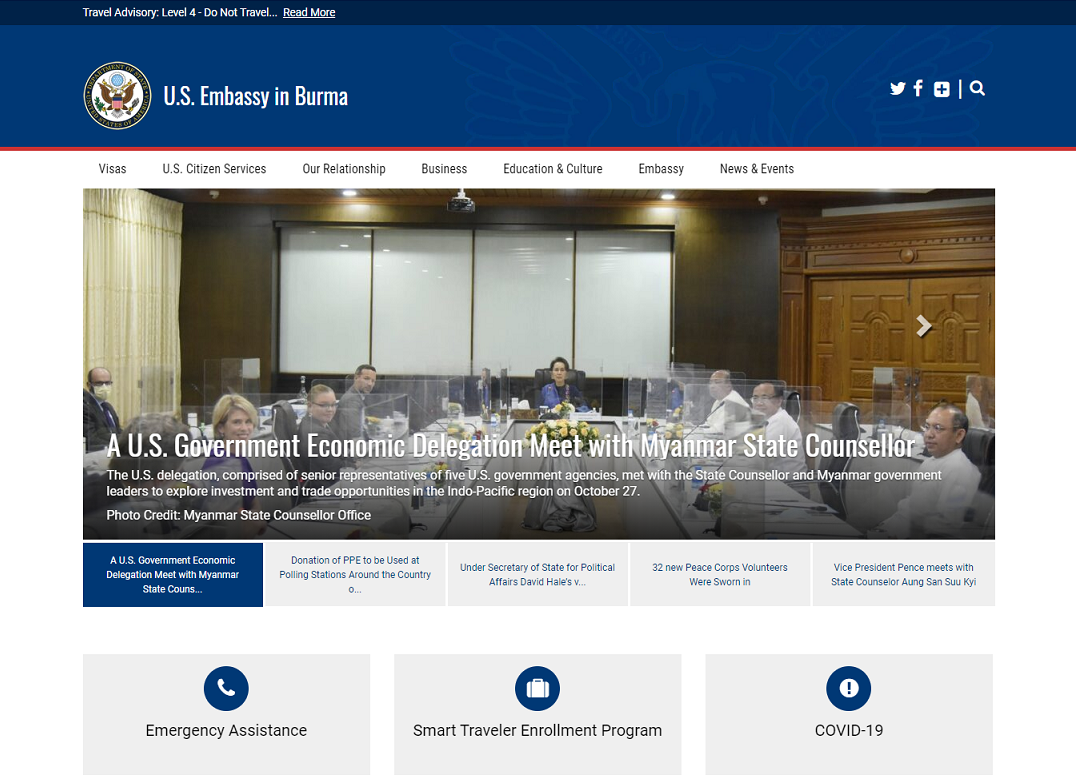Click the Department of State seal logo
This screenshot has height=783, width=1076.
(117, 95)
